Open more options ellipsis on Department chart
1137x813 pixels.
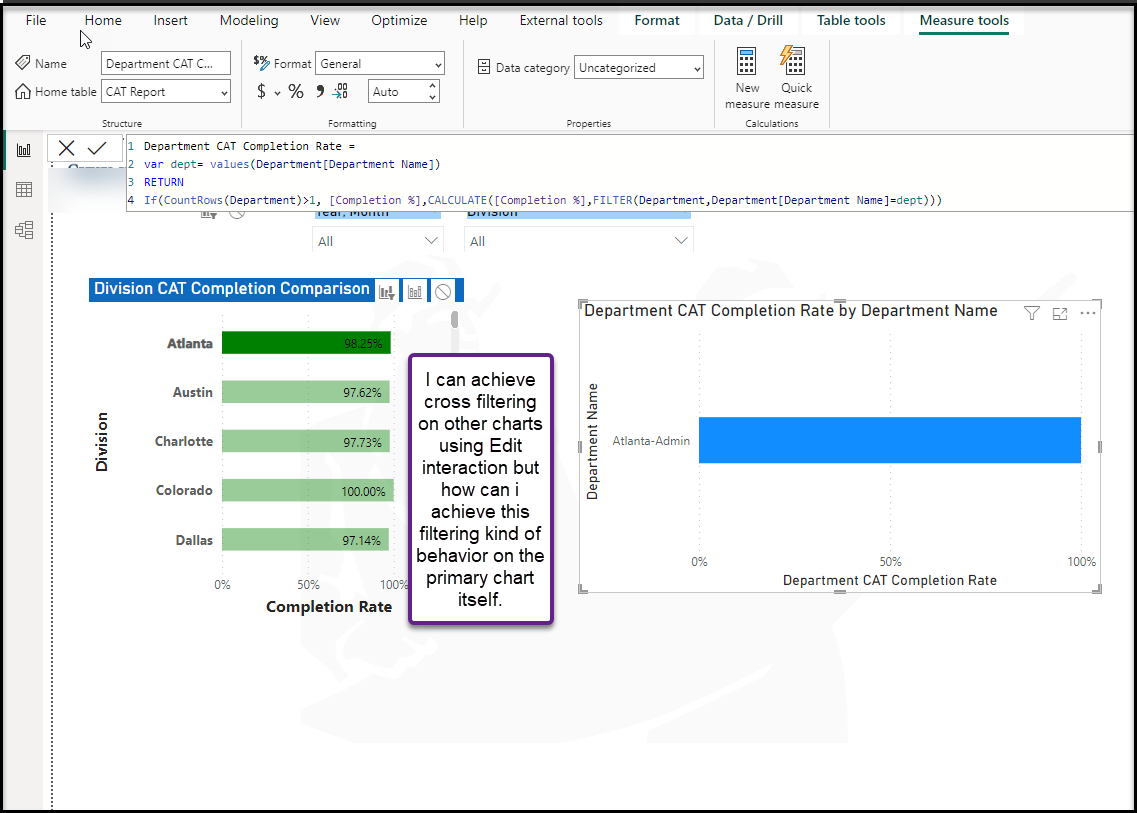[x=1088, y=313]
